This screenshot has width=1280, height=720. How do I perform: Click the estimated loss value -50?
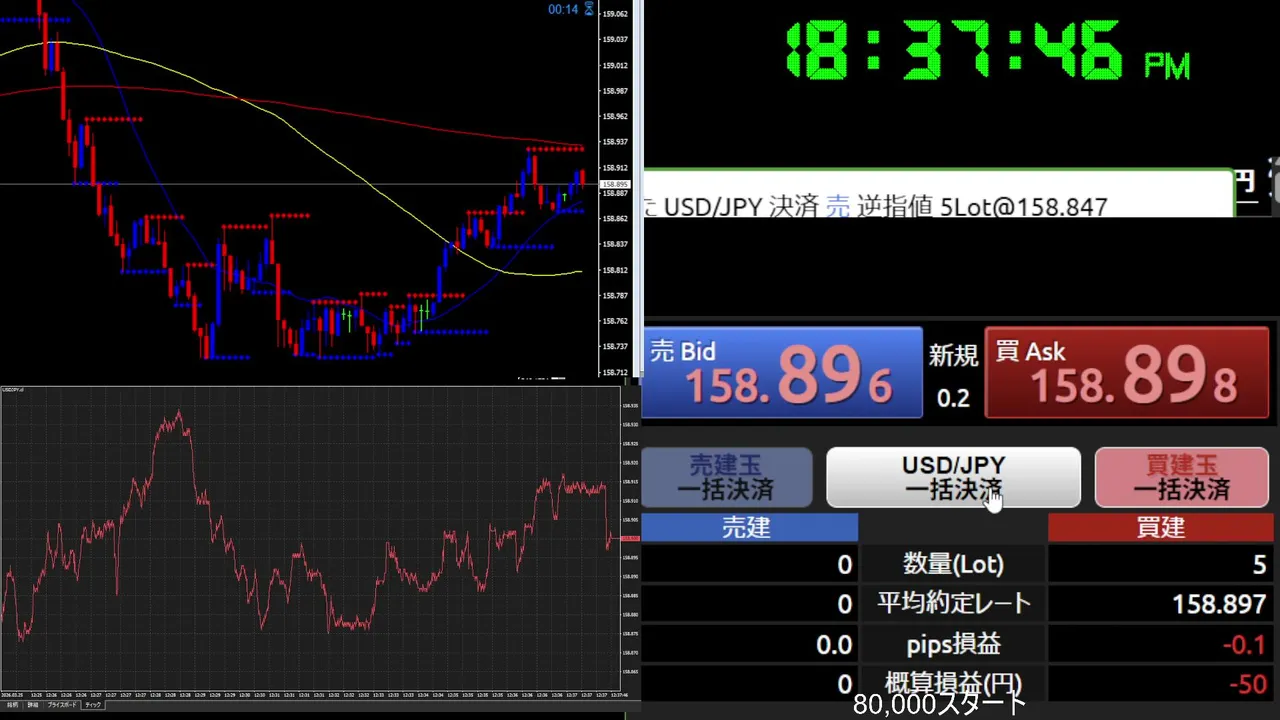(1247, 685)
